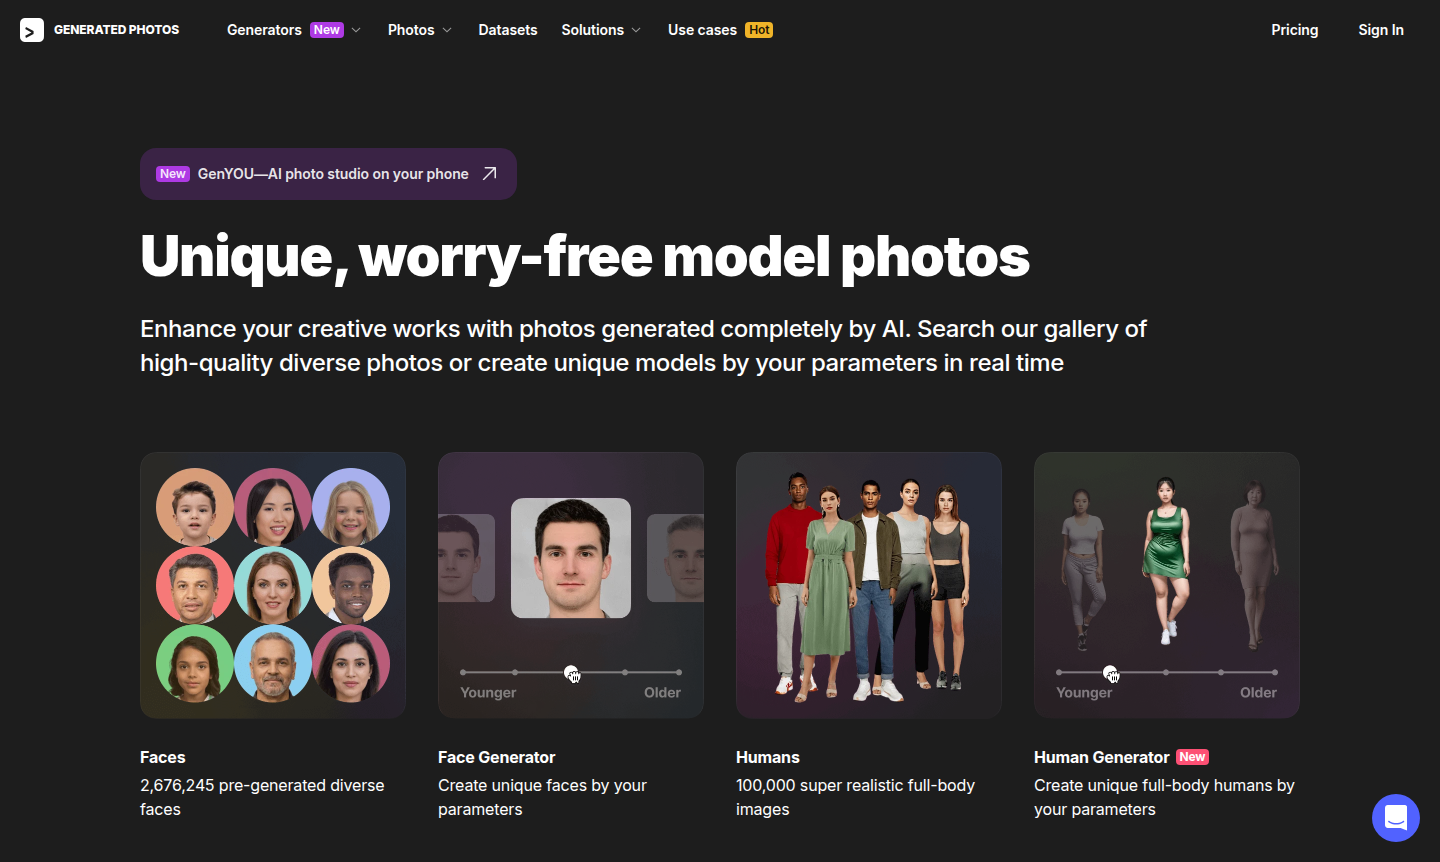Click the generated face preview in Face Generator
The width and height of the screenshot is (1440, 862).
pyautogui.click(x=570, y=558)
